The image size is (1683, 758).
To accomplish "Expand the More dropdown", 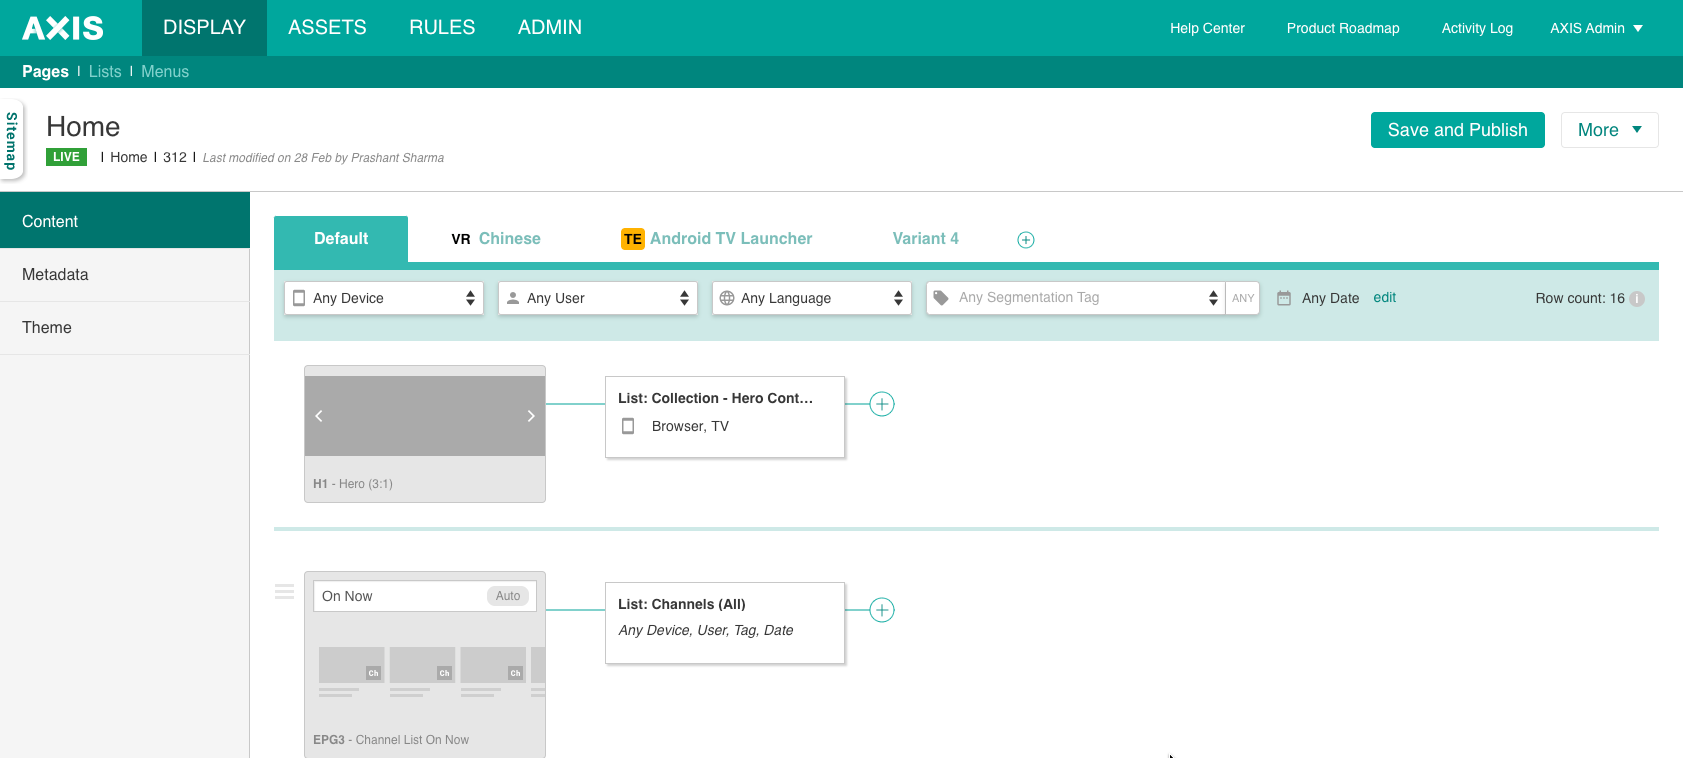I will click(x=1609, y=130).
